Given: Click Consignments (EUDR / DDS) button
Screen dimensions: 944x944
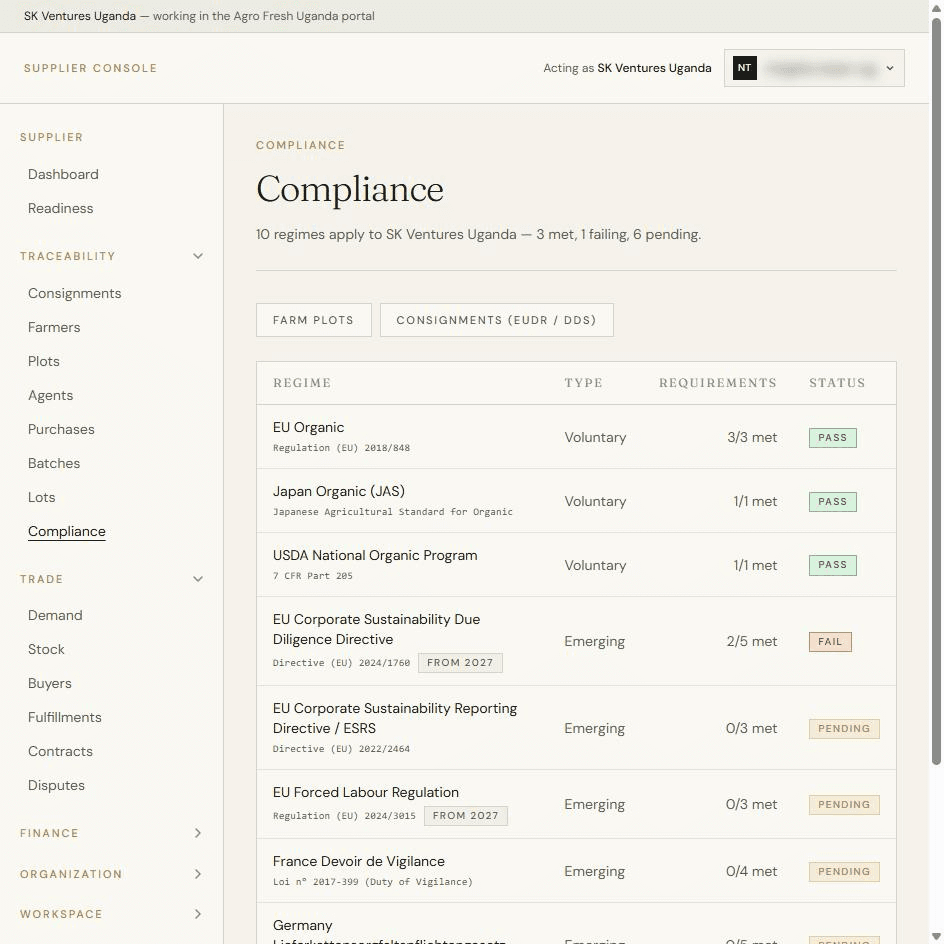Looking at the screenshot, I should [x=497, y=320].
